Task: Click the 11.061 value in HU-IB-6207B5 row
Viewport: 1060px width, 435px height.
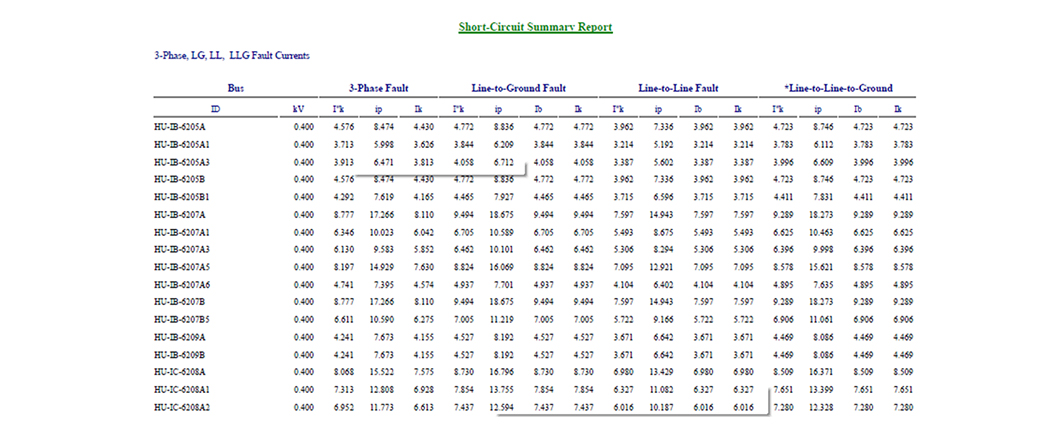Action: coord(821,319)
